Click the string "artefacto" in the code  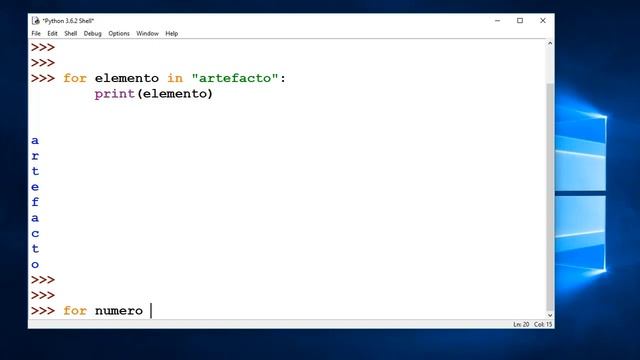235,78
